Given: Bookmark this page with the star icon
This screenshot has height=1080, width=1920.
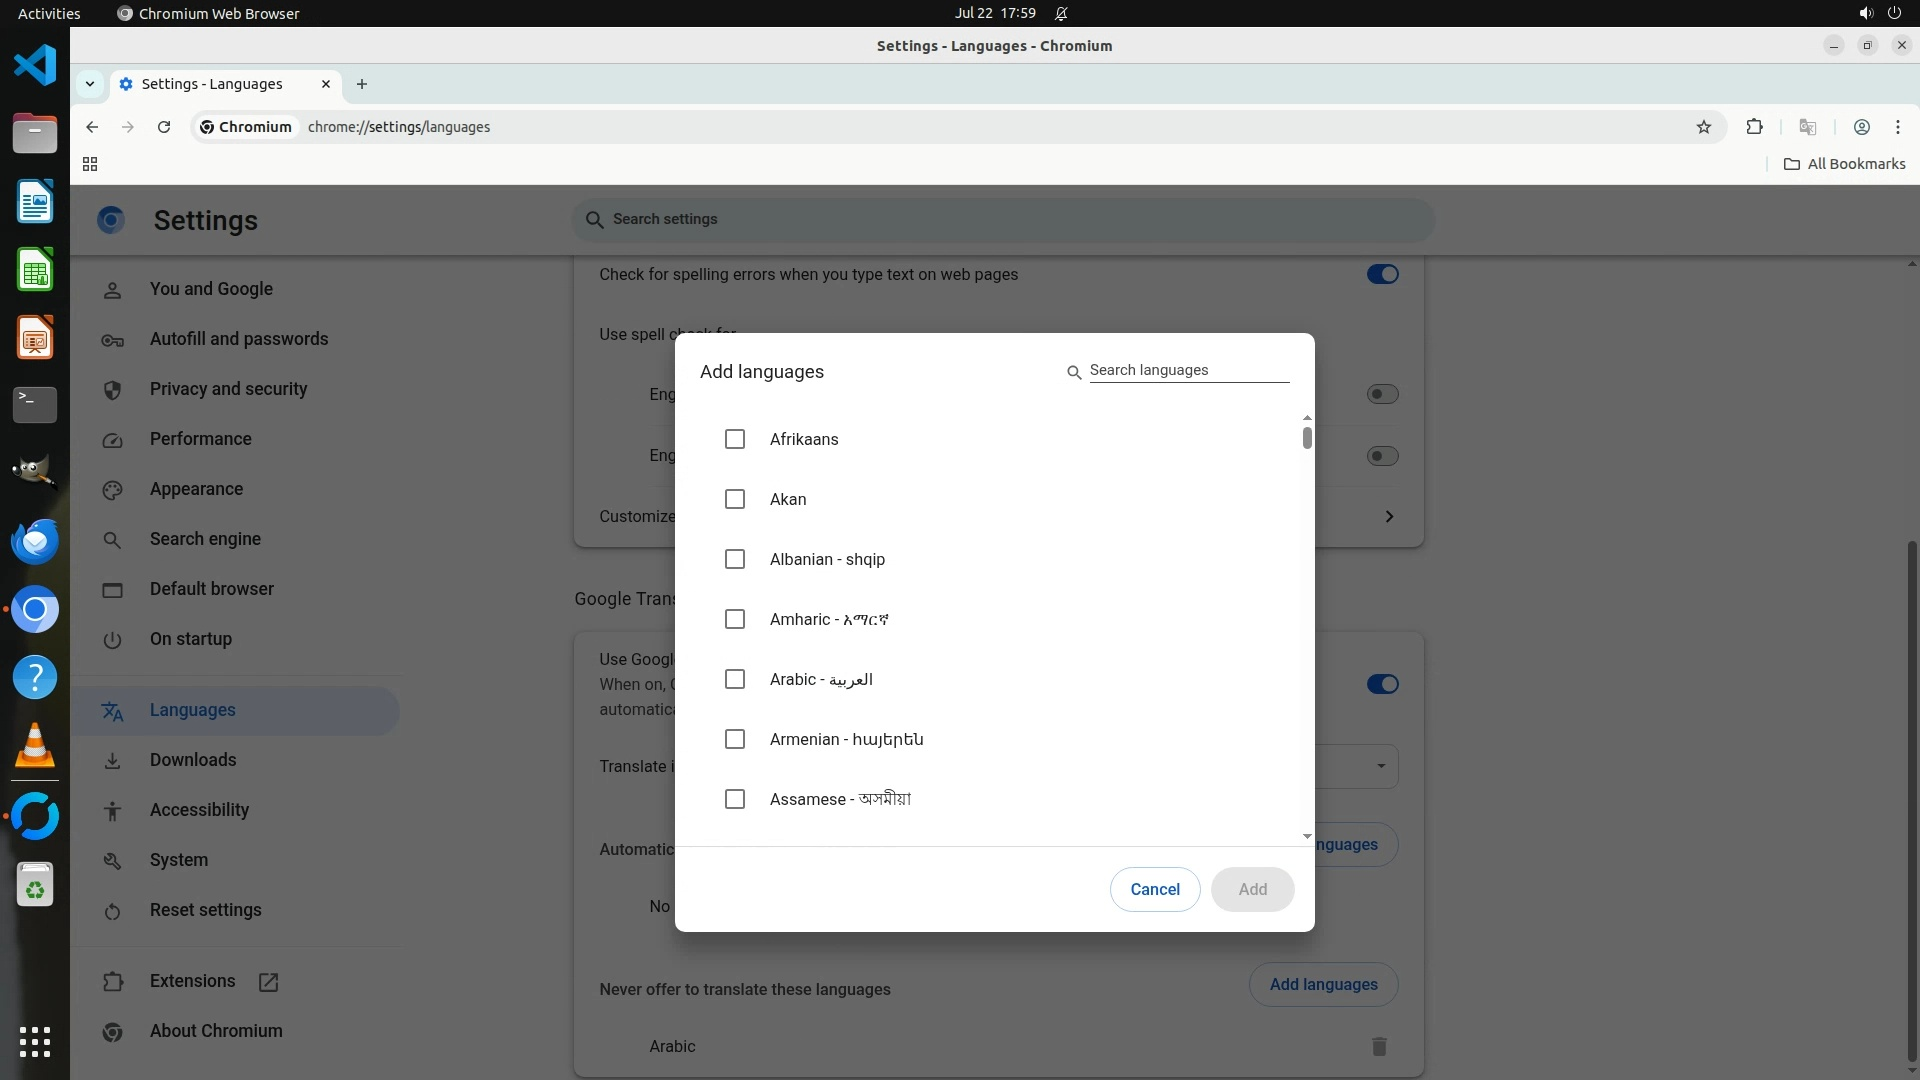Looking at the screenshot, I should coord(1704,127).
